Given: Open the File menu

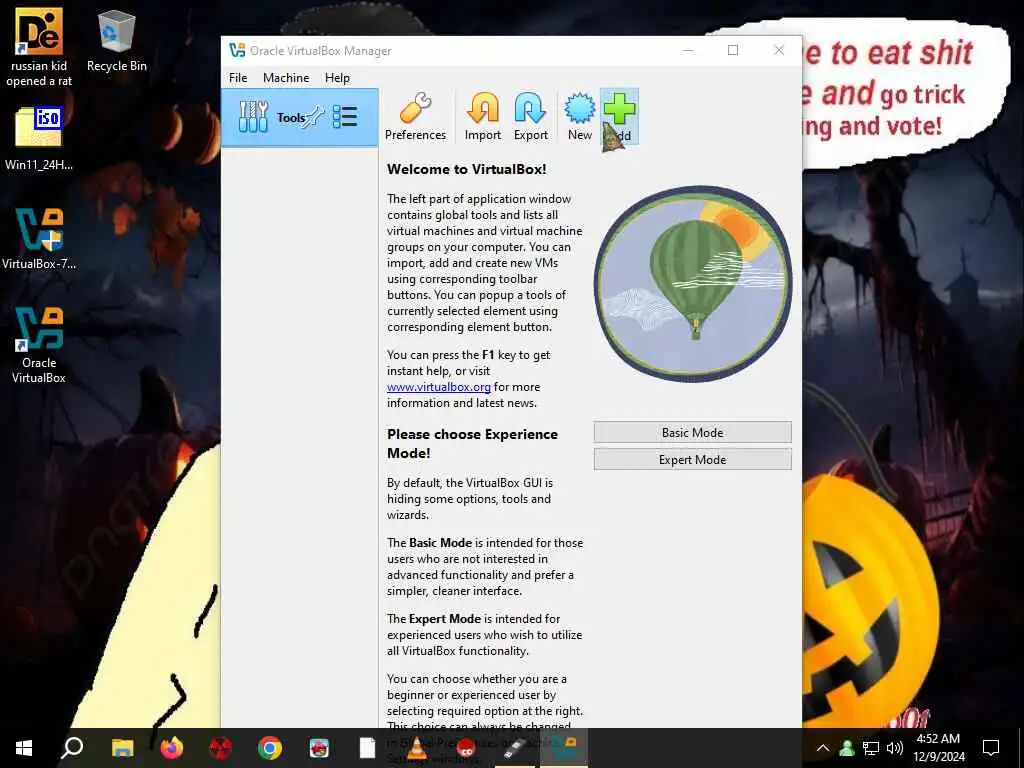Looking at the screenshot, I should tap(238, 78).
